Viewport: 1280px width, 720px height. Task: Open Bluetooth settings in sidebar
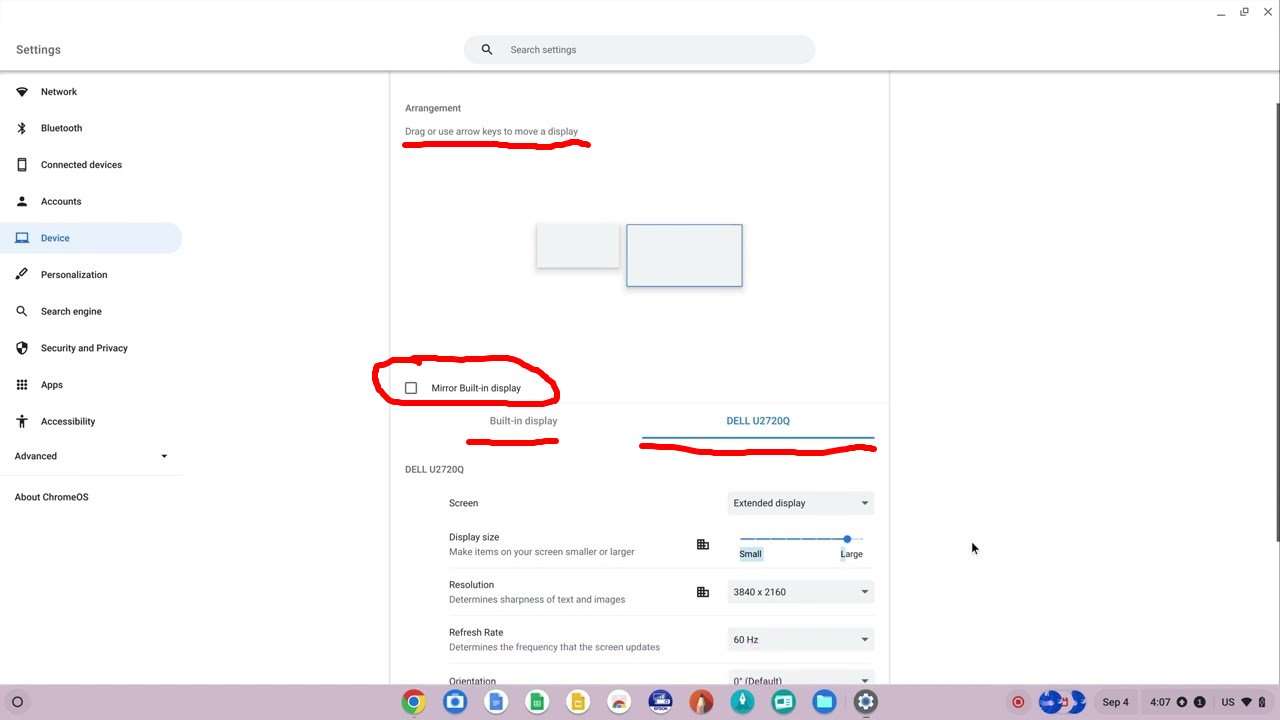click(61, 128)
